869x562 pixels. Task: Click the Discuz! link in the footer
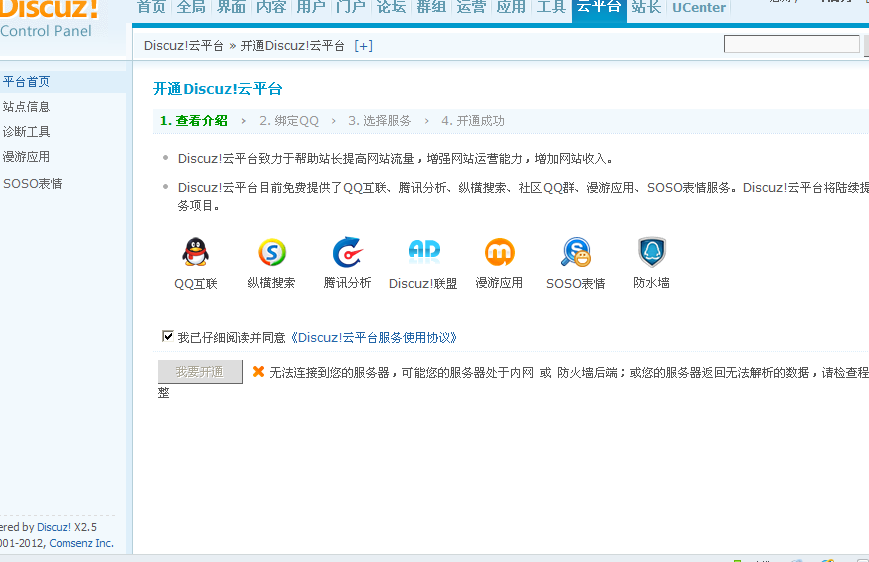pos(54,527)
